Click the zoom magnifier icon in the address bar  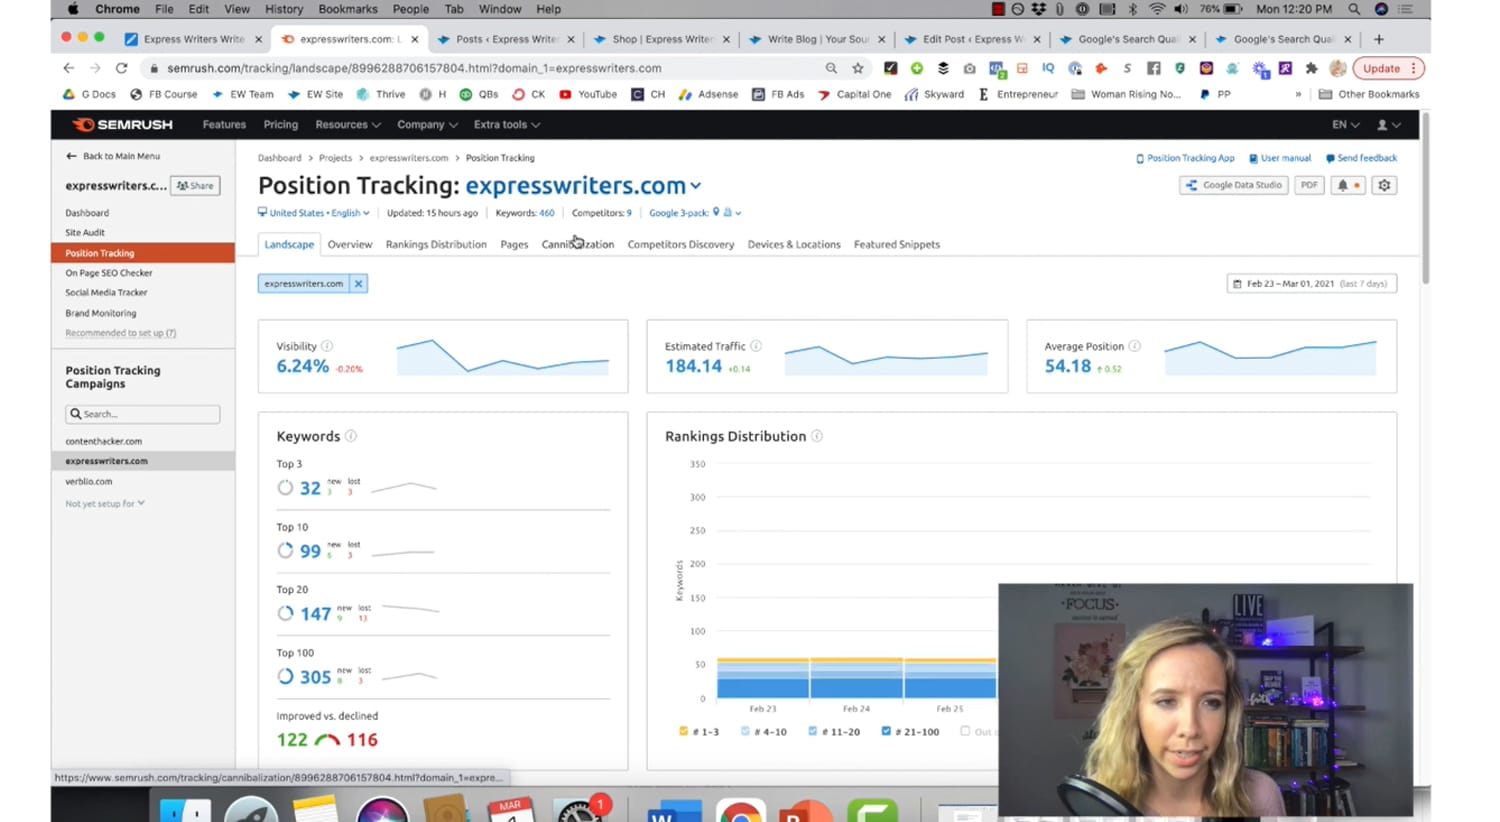coord(831,68)
